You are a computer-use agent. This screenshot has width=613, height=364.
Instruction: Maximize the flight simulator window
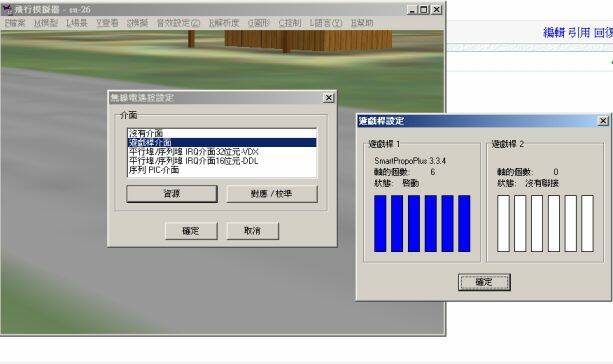click(x=424, y=9)
